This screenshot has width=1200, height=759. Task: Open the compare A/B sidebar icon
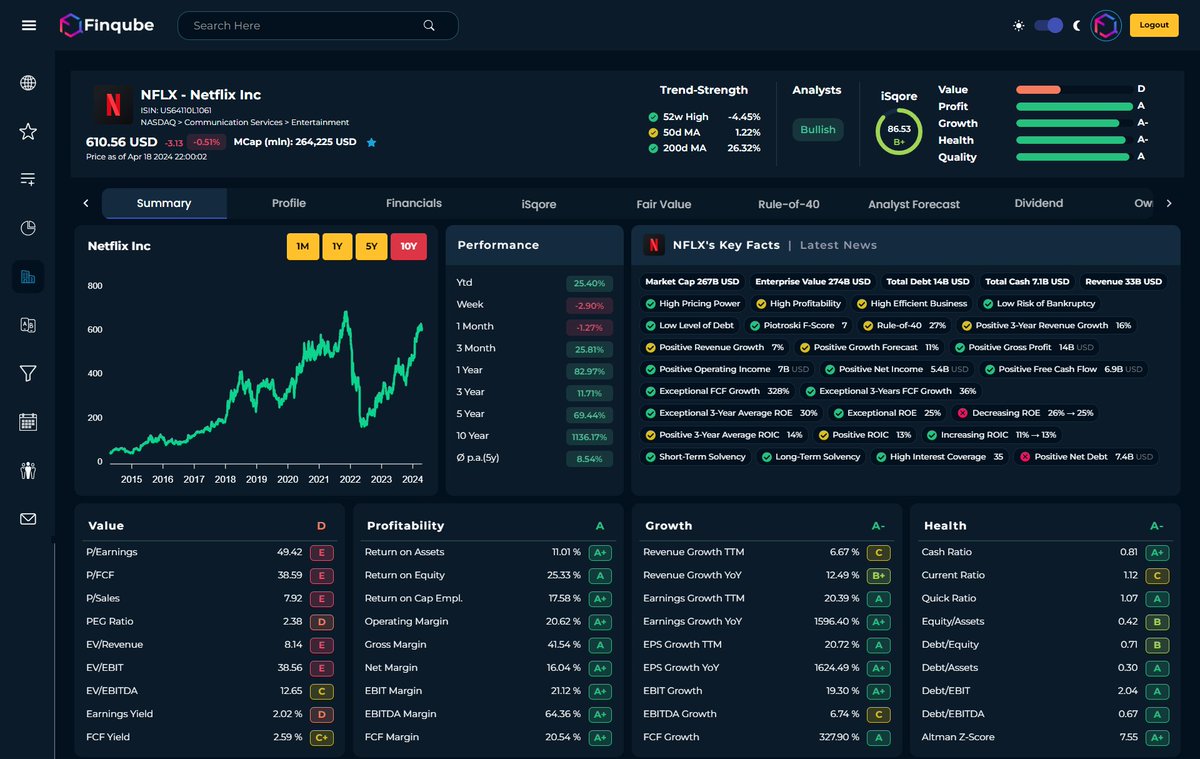coord(28,325)
